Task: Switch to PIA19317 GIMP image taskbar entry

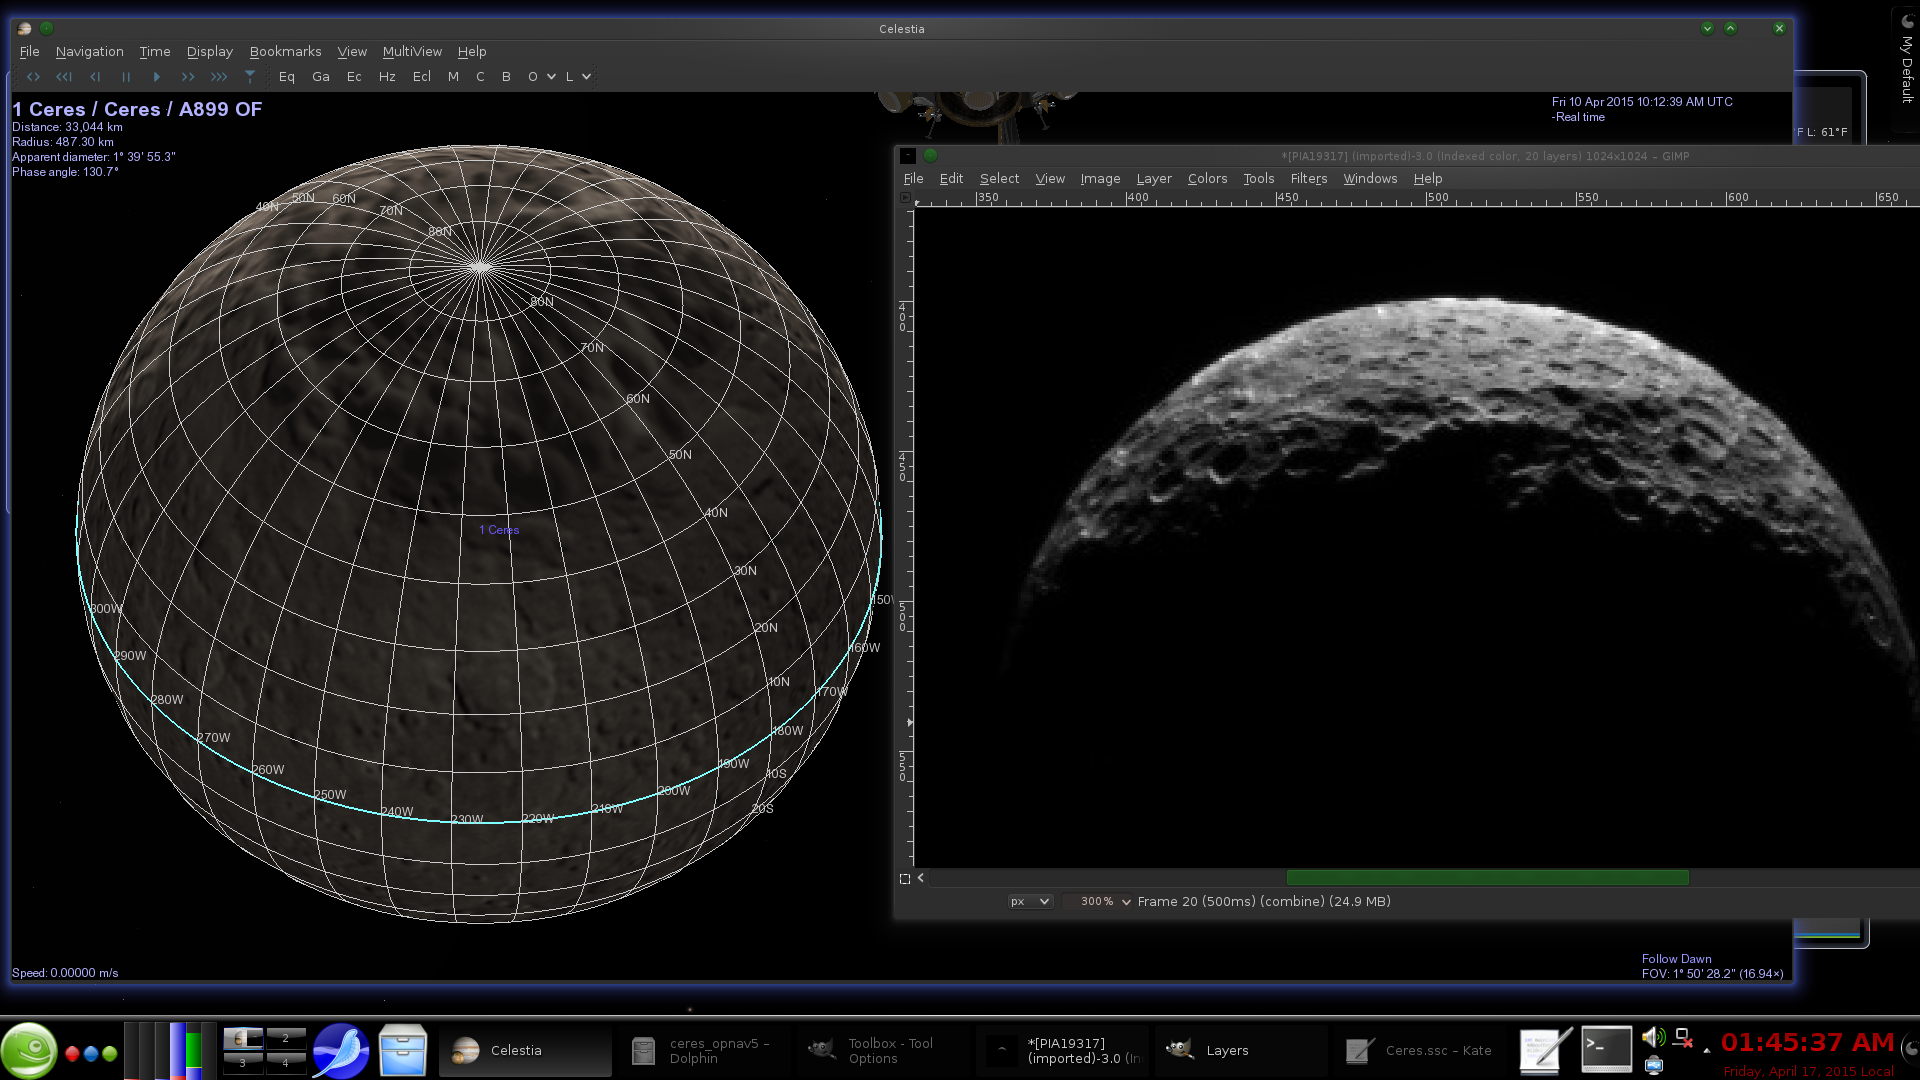Action: click(x=1062, y=1051)
